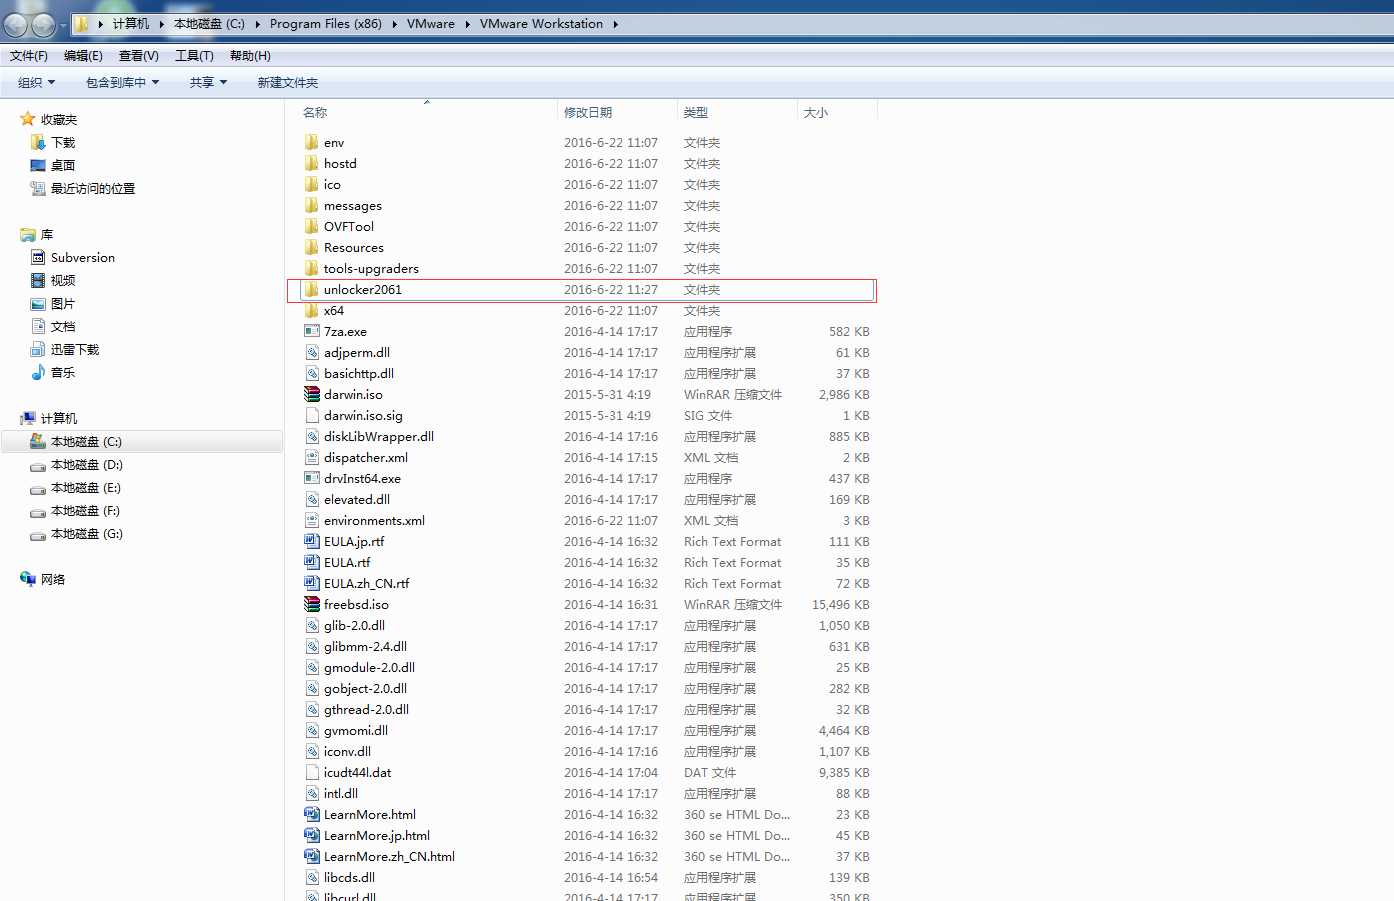Select 本地磁盘 (C:) in sidebar
This screenshot has height=901, width=1394.
click(x=142, y=441)
